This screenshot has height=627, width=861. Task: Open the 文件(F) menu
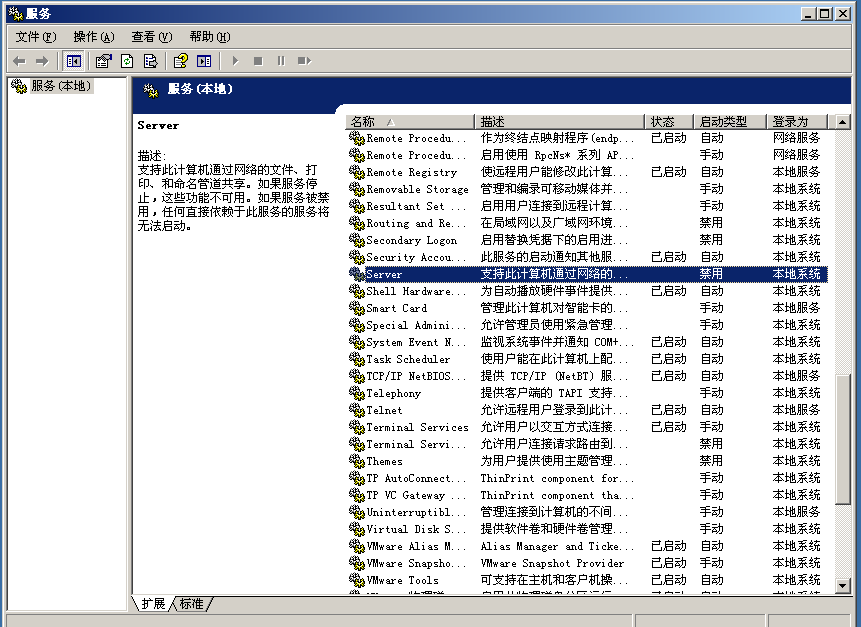36,37
